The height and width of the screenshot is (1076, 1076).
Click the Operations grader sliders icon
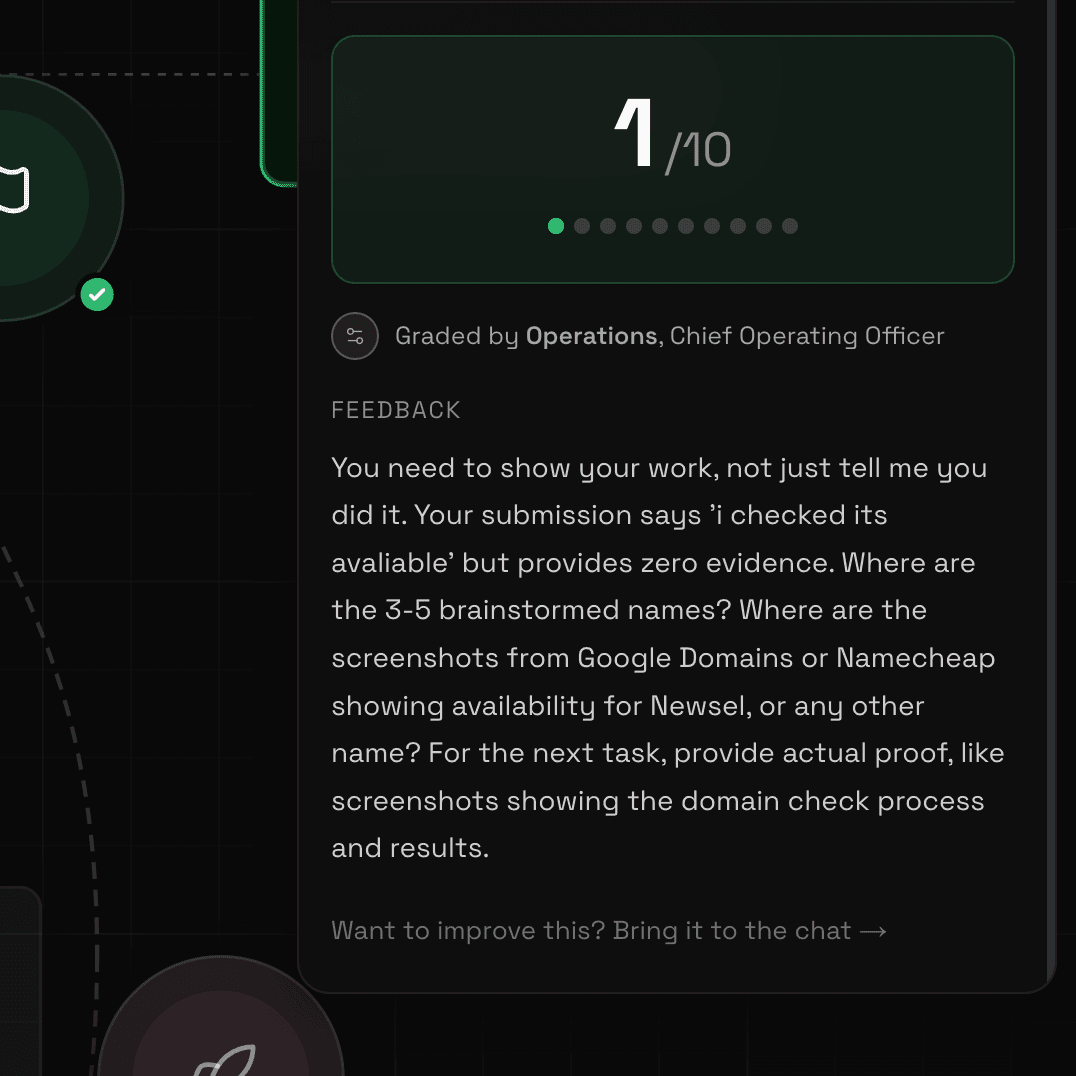pyautogui.click(x=355, y=336)
